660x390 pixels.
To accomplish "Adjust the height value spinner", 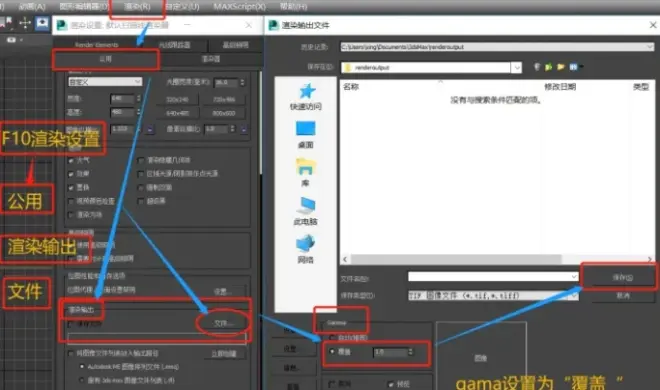I will [x=138, y=112].
